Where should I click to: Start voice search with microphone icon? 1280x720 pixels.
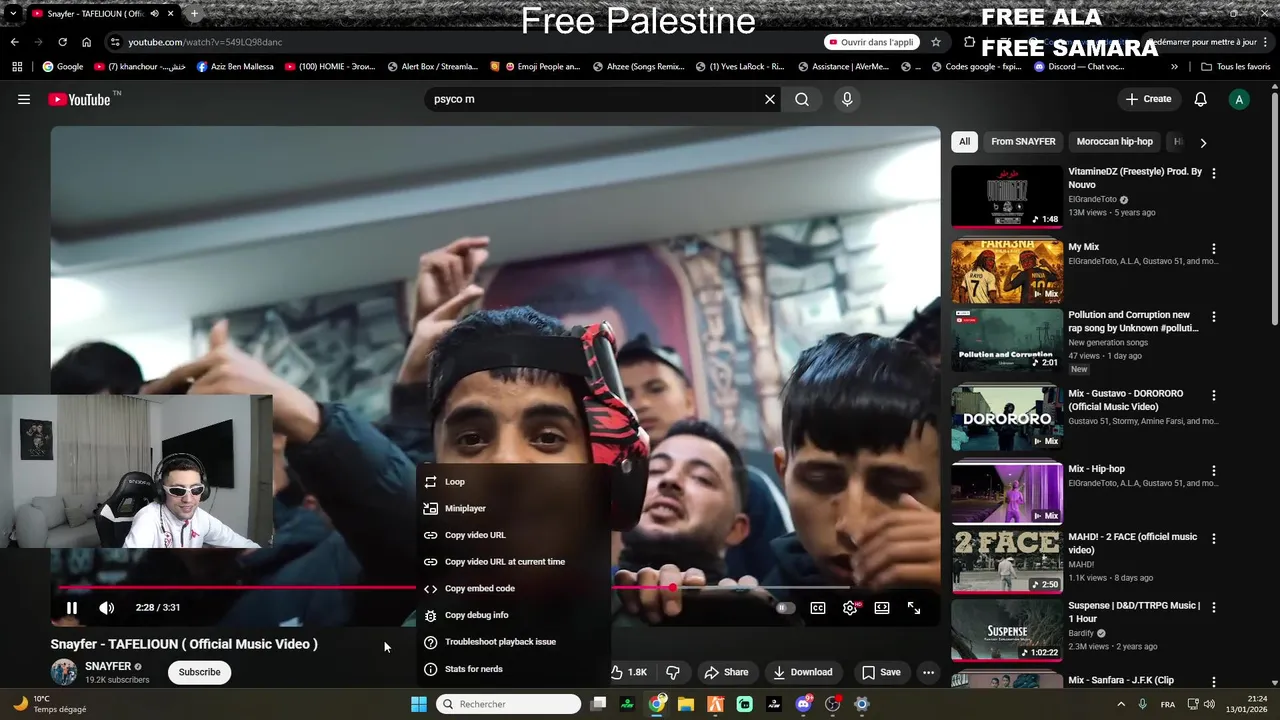click(x=847, y=99)
